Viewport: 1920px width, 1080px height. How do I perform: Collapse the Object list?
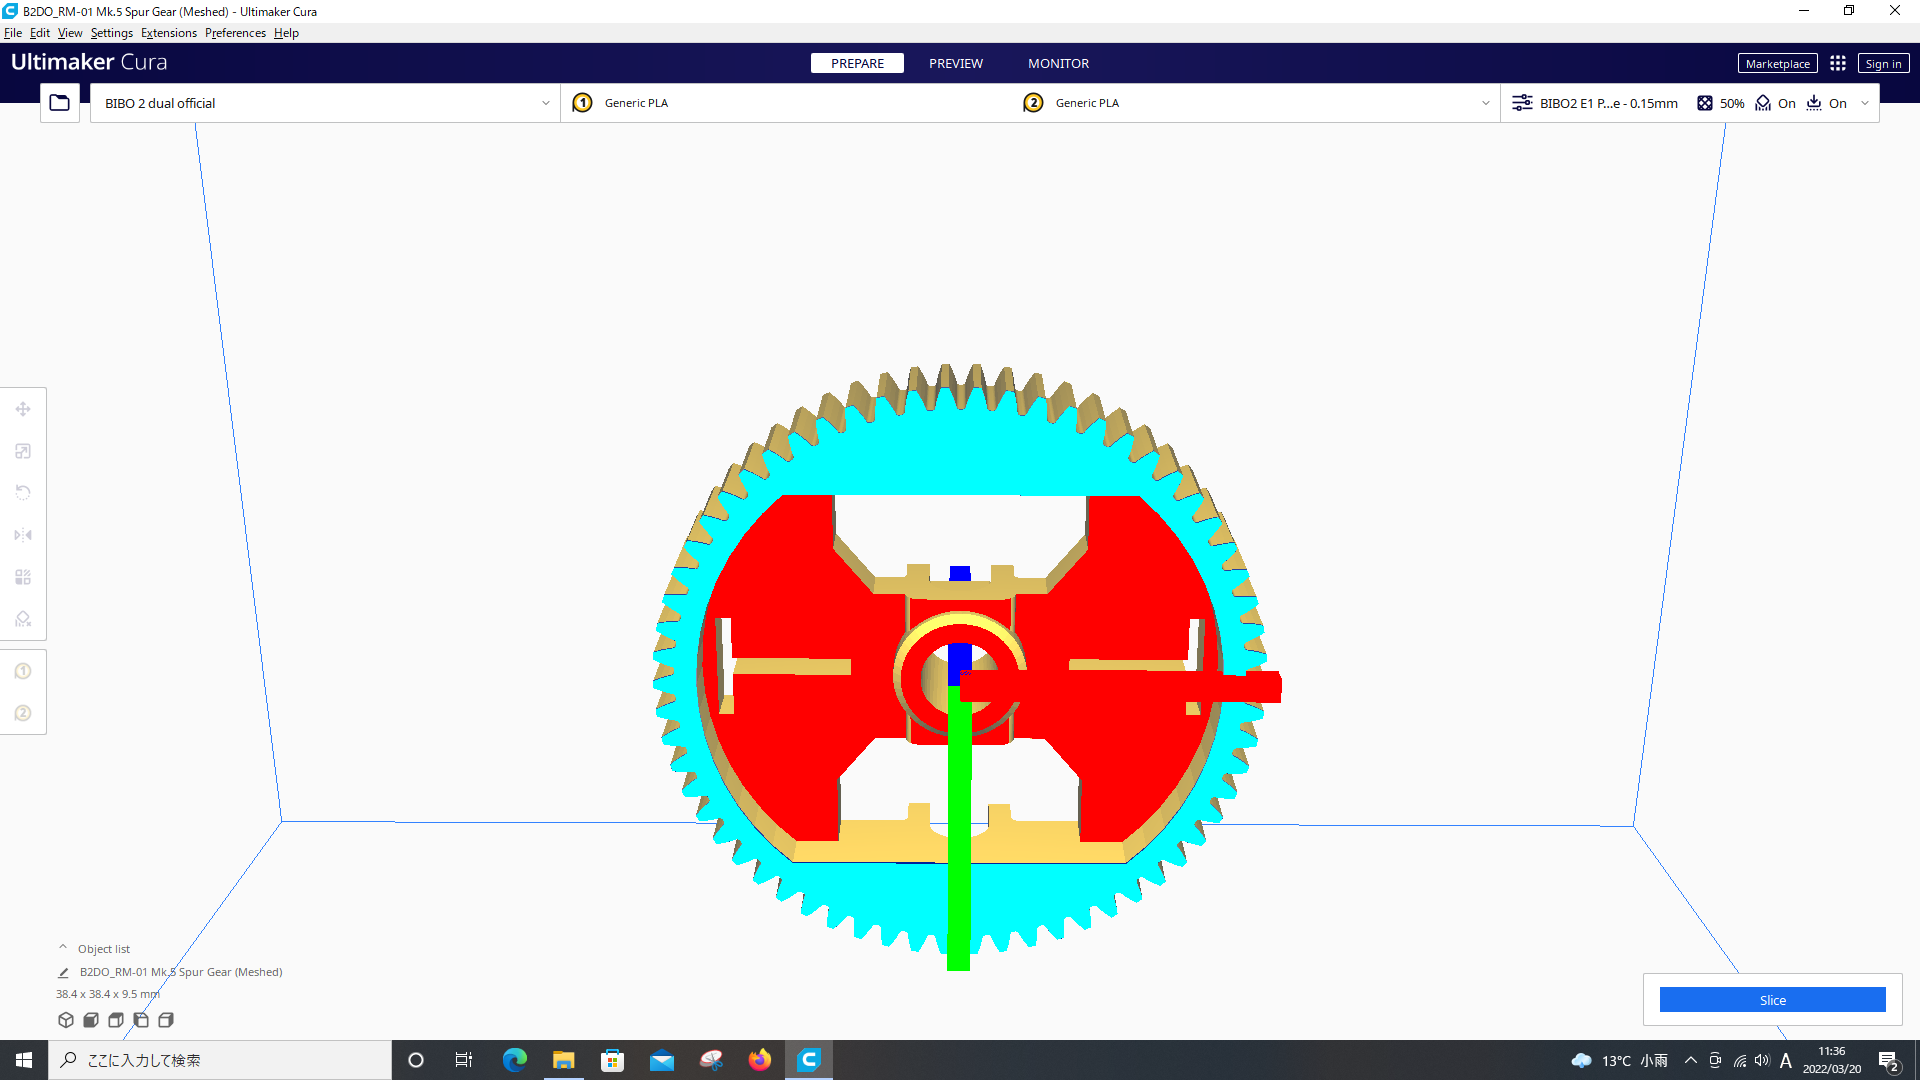pyautogui.click(x=63, y=948)
